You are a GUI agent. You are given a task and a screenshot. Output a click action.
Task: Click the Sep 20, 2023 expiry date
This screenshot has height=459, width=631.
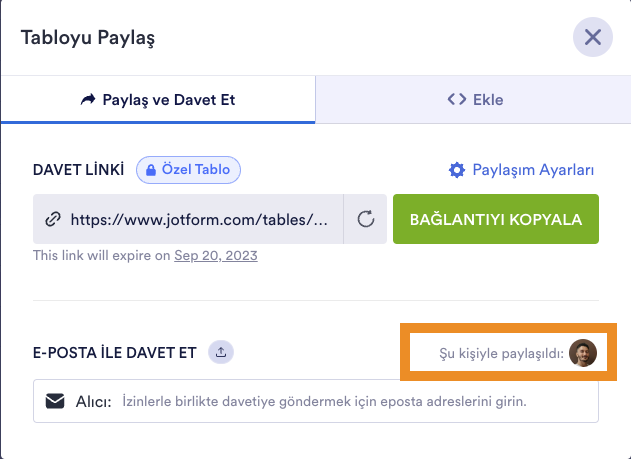pyautogui.click(x=216, y=256)
